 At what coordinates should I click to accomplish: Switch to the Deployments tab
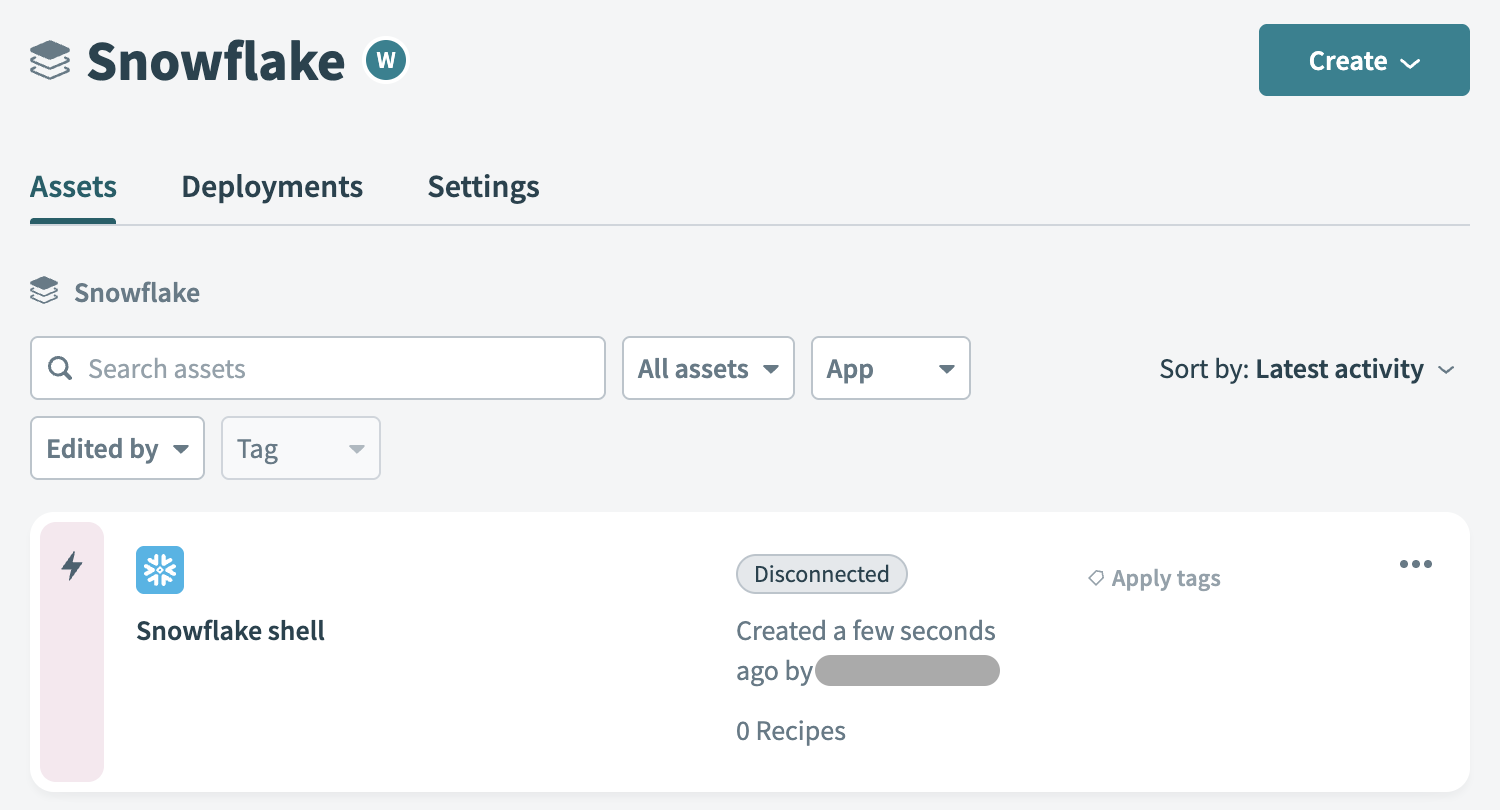272,186
